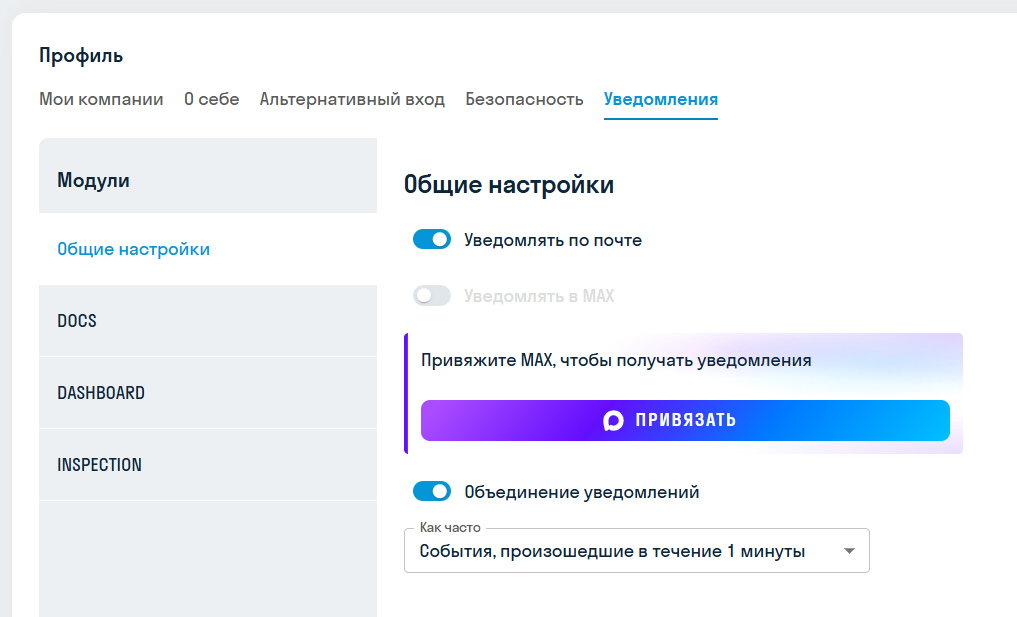Click the Общие настройки page heading
Viewport: 1017px width, 617px height.
(x=508, y=185)
